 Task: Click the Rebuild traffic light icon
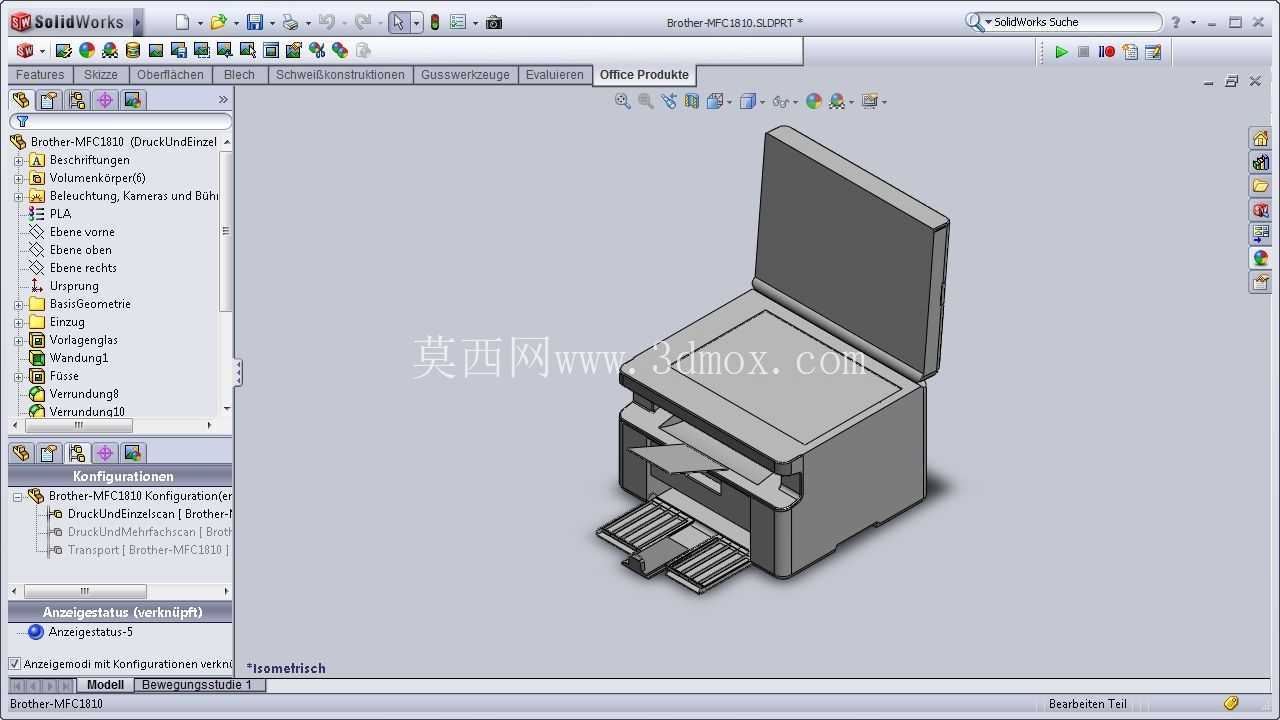click(435, 22)
